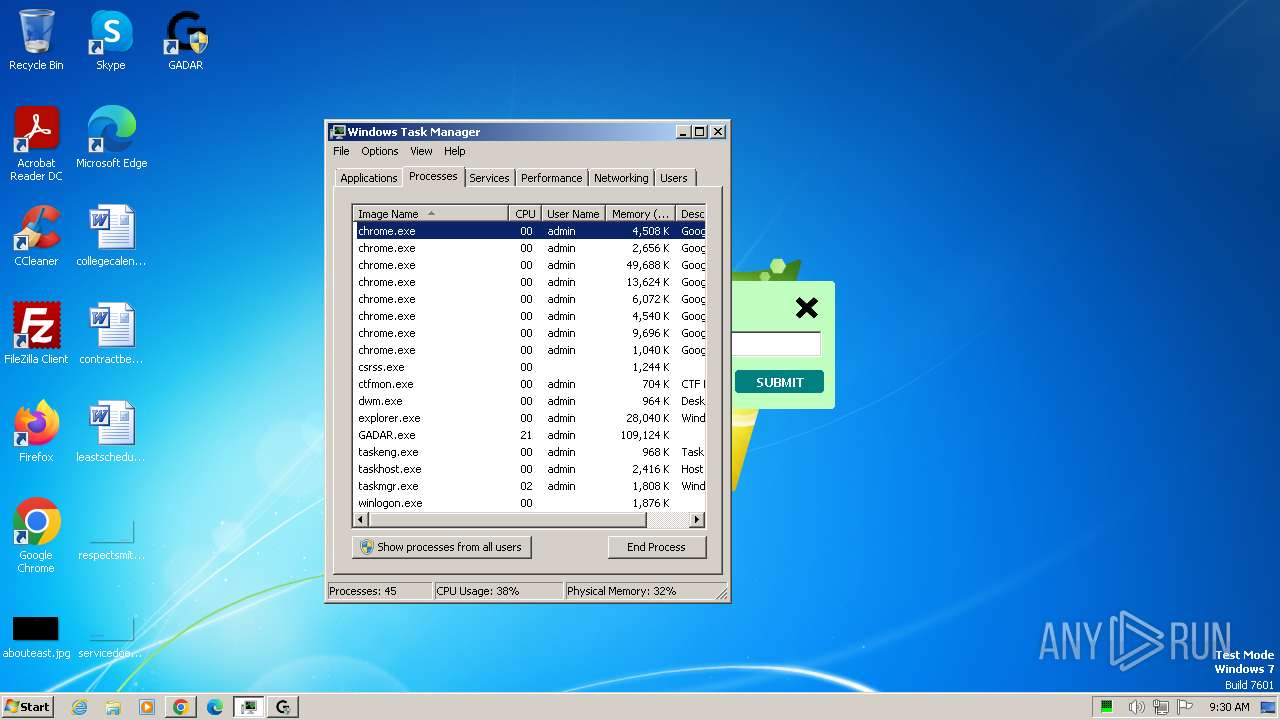Viewport: 1280px width, 720px height.
Task: Switch to the Applications tab
Action: 369,178
